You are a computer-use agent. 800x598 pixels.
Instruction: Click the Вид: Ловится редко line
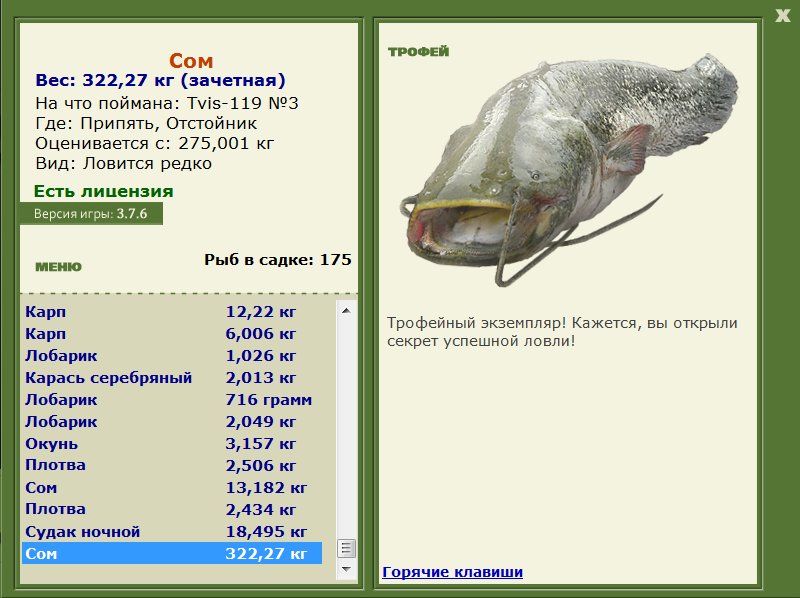click(123, 163)
